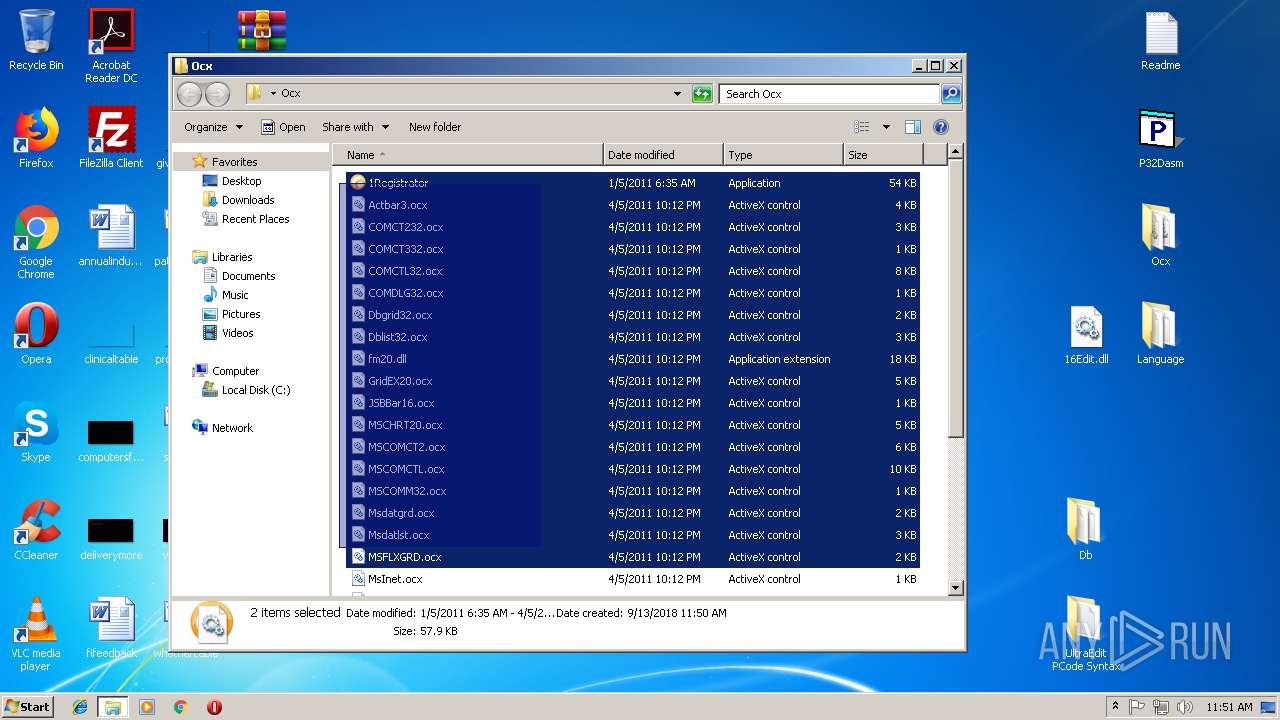Launch Google Chrome desktop shortcut
Image resolution: width=1280 pixels, height=720 pixels.
(x=36, y=243)
